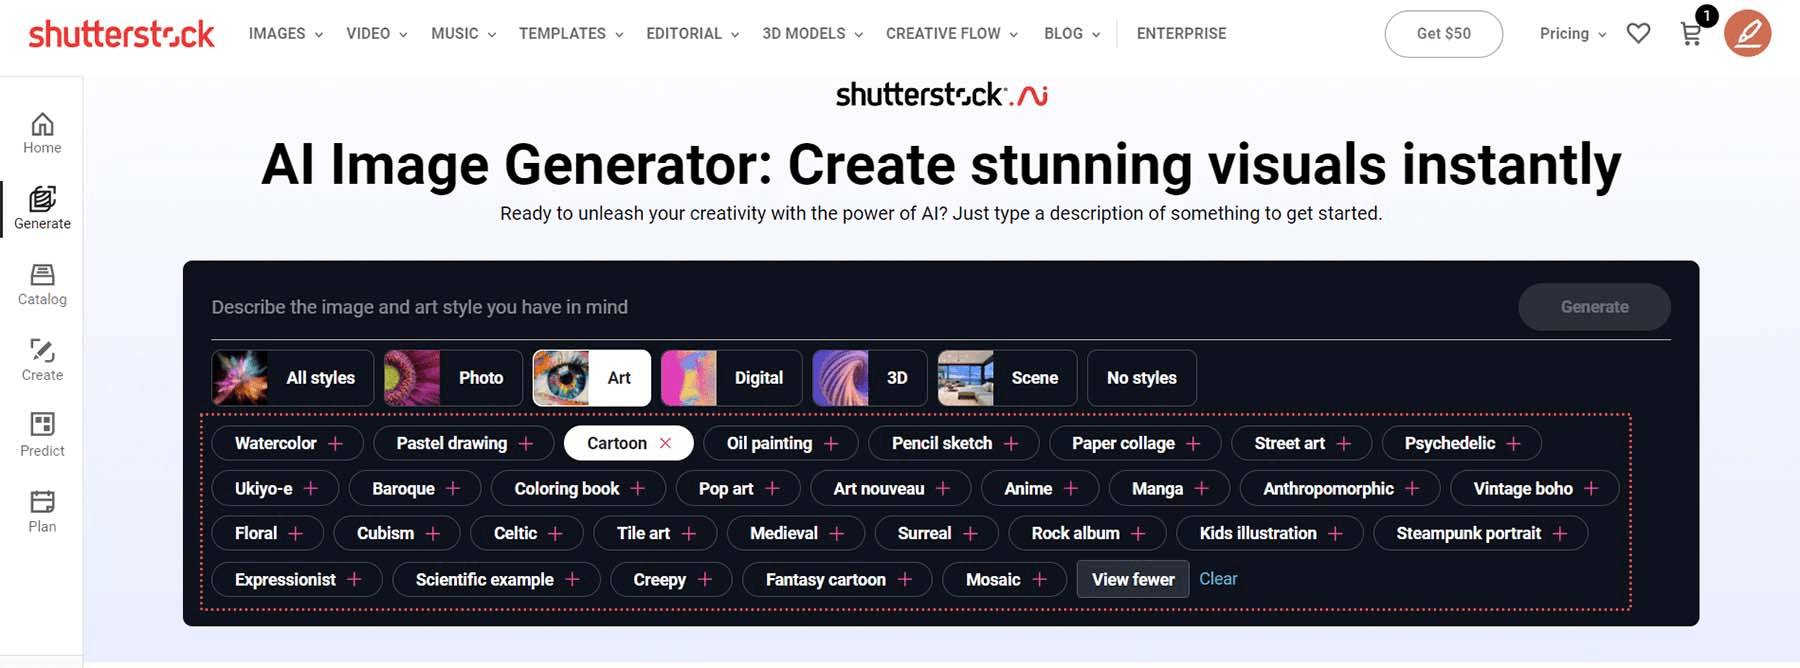1800x668 pixels.
Task: Click the View fewer button
Action: [1133, 579]
